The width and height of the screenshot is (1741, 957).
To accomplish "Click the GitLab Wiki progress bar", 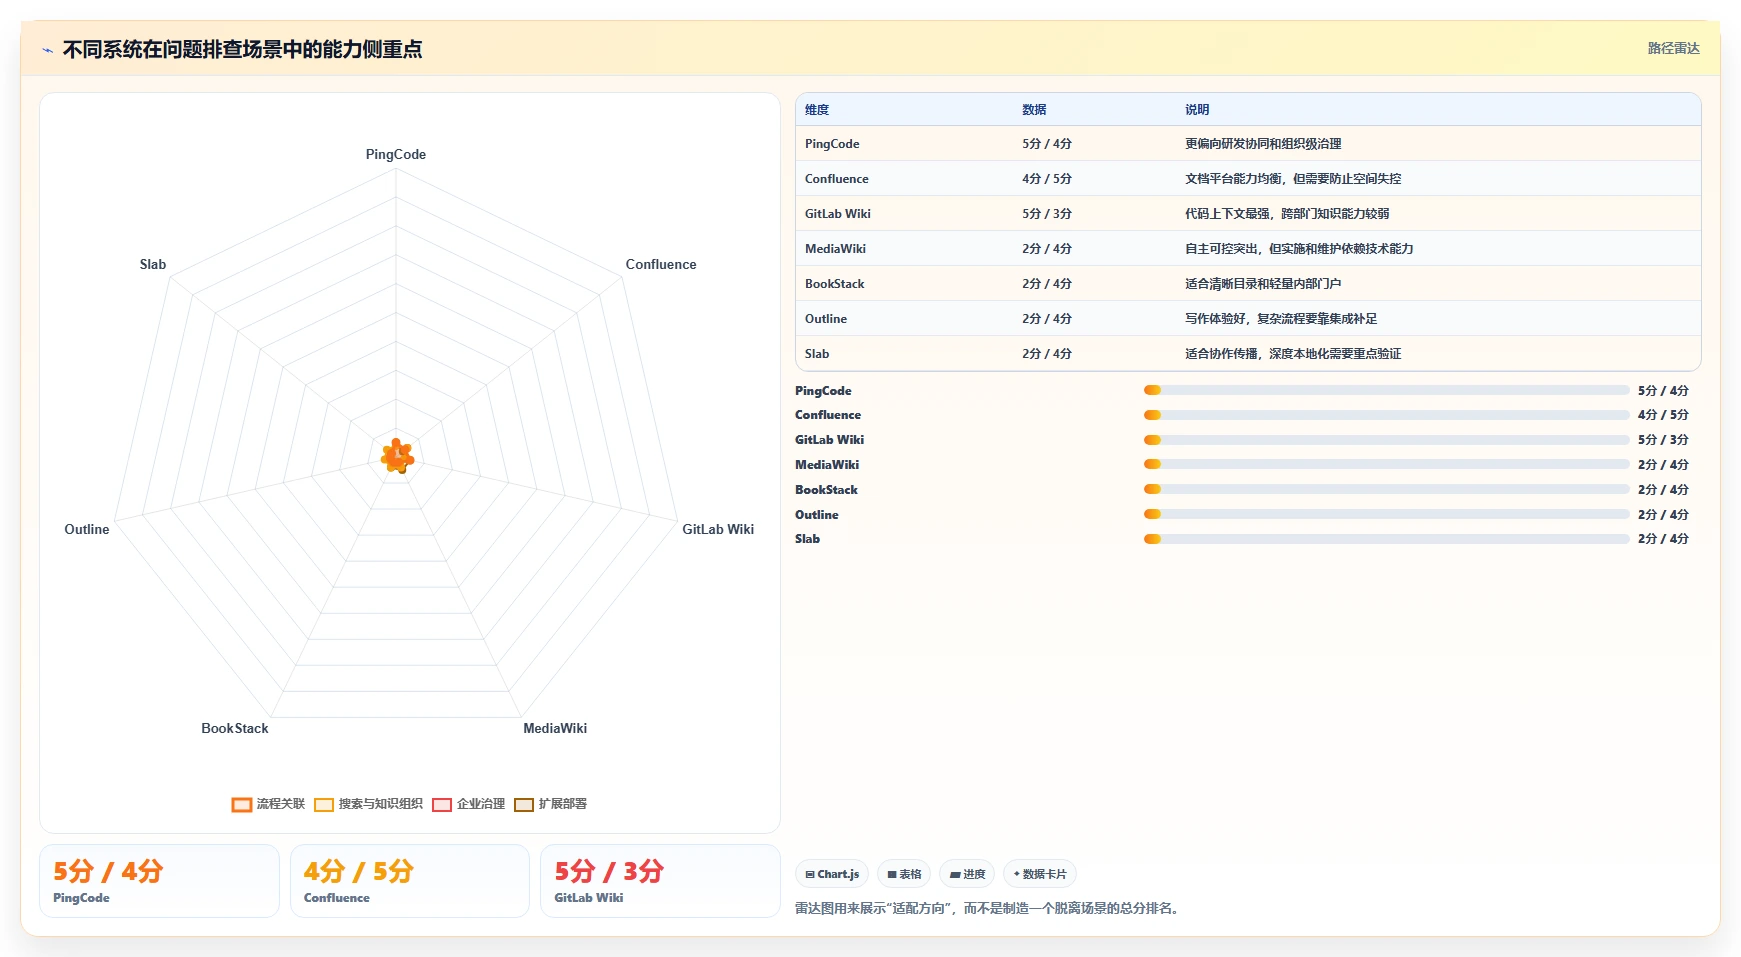I will [1387, 440].
